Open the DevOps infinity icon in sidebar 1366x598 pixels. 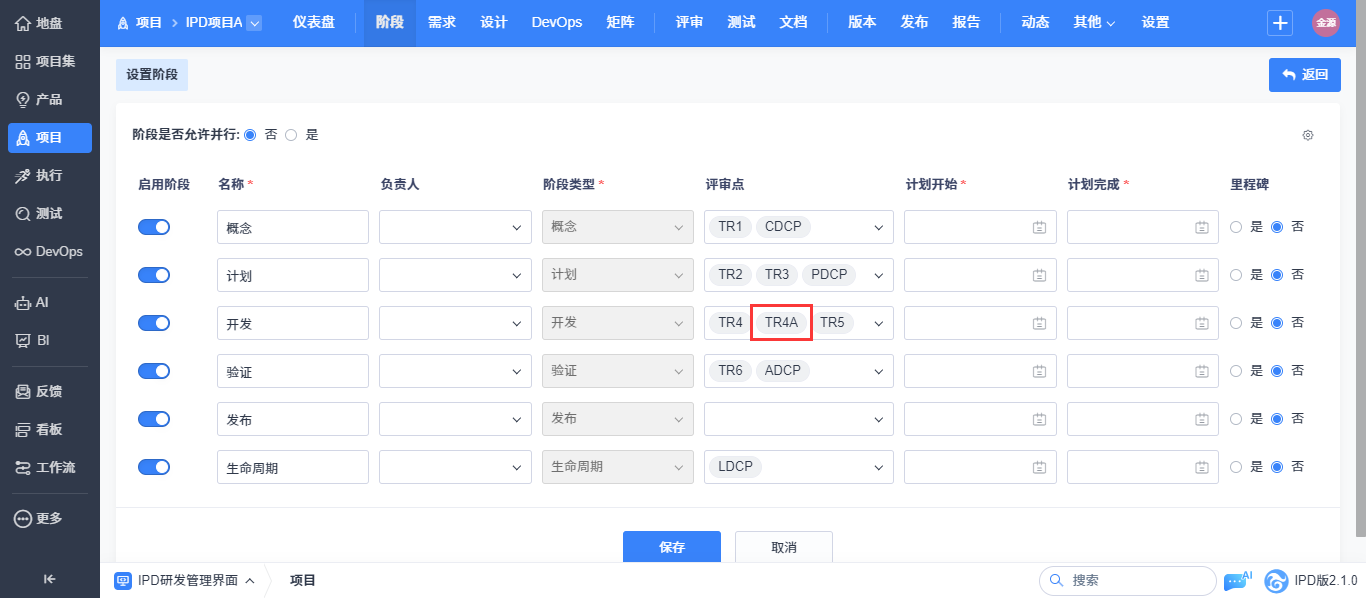click(x=22, y=251)
